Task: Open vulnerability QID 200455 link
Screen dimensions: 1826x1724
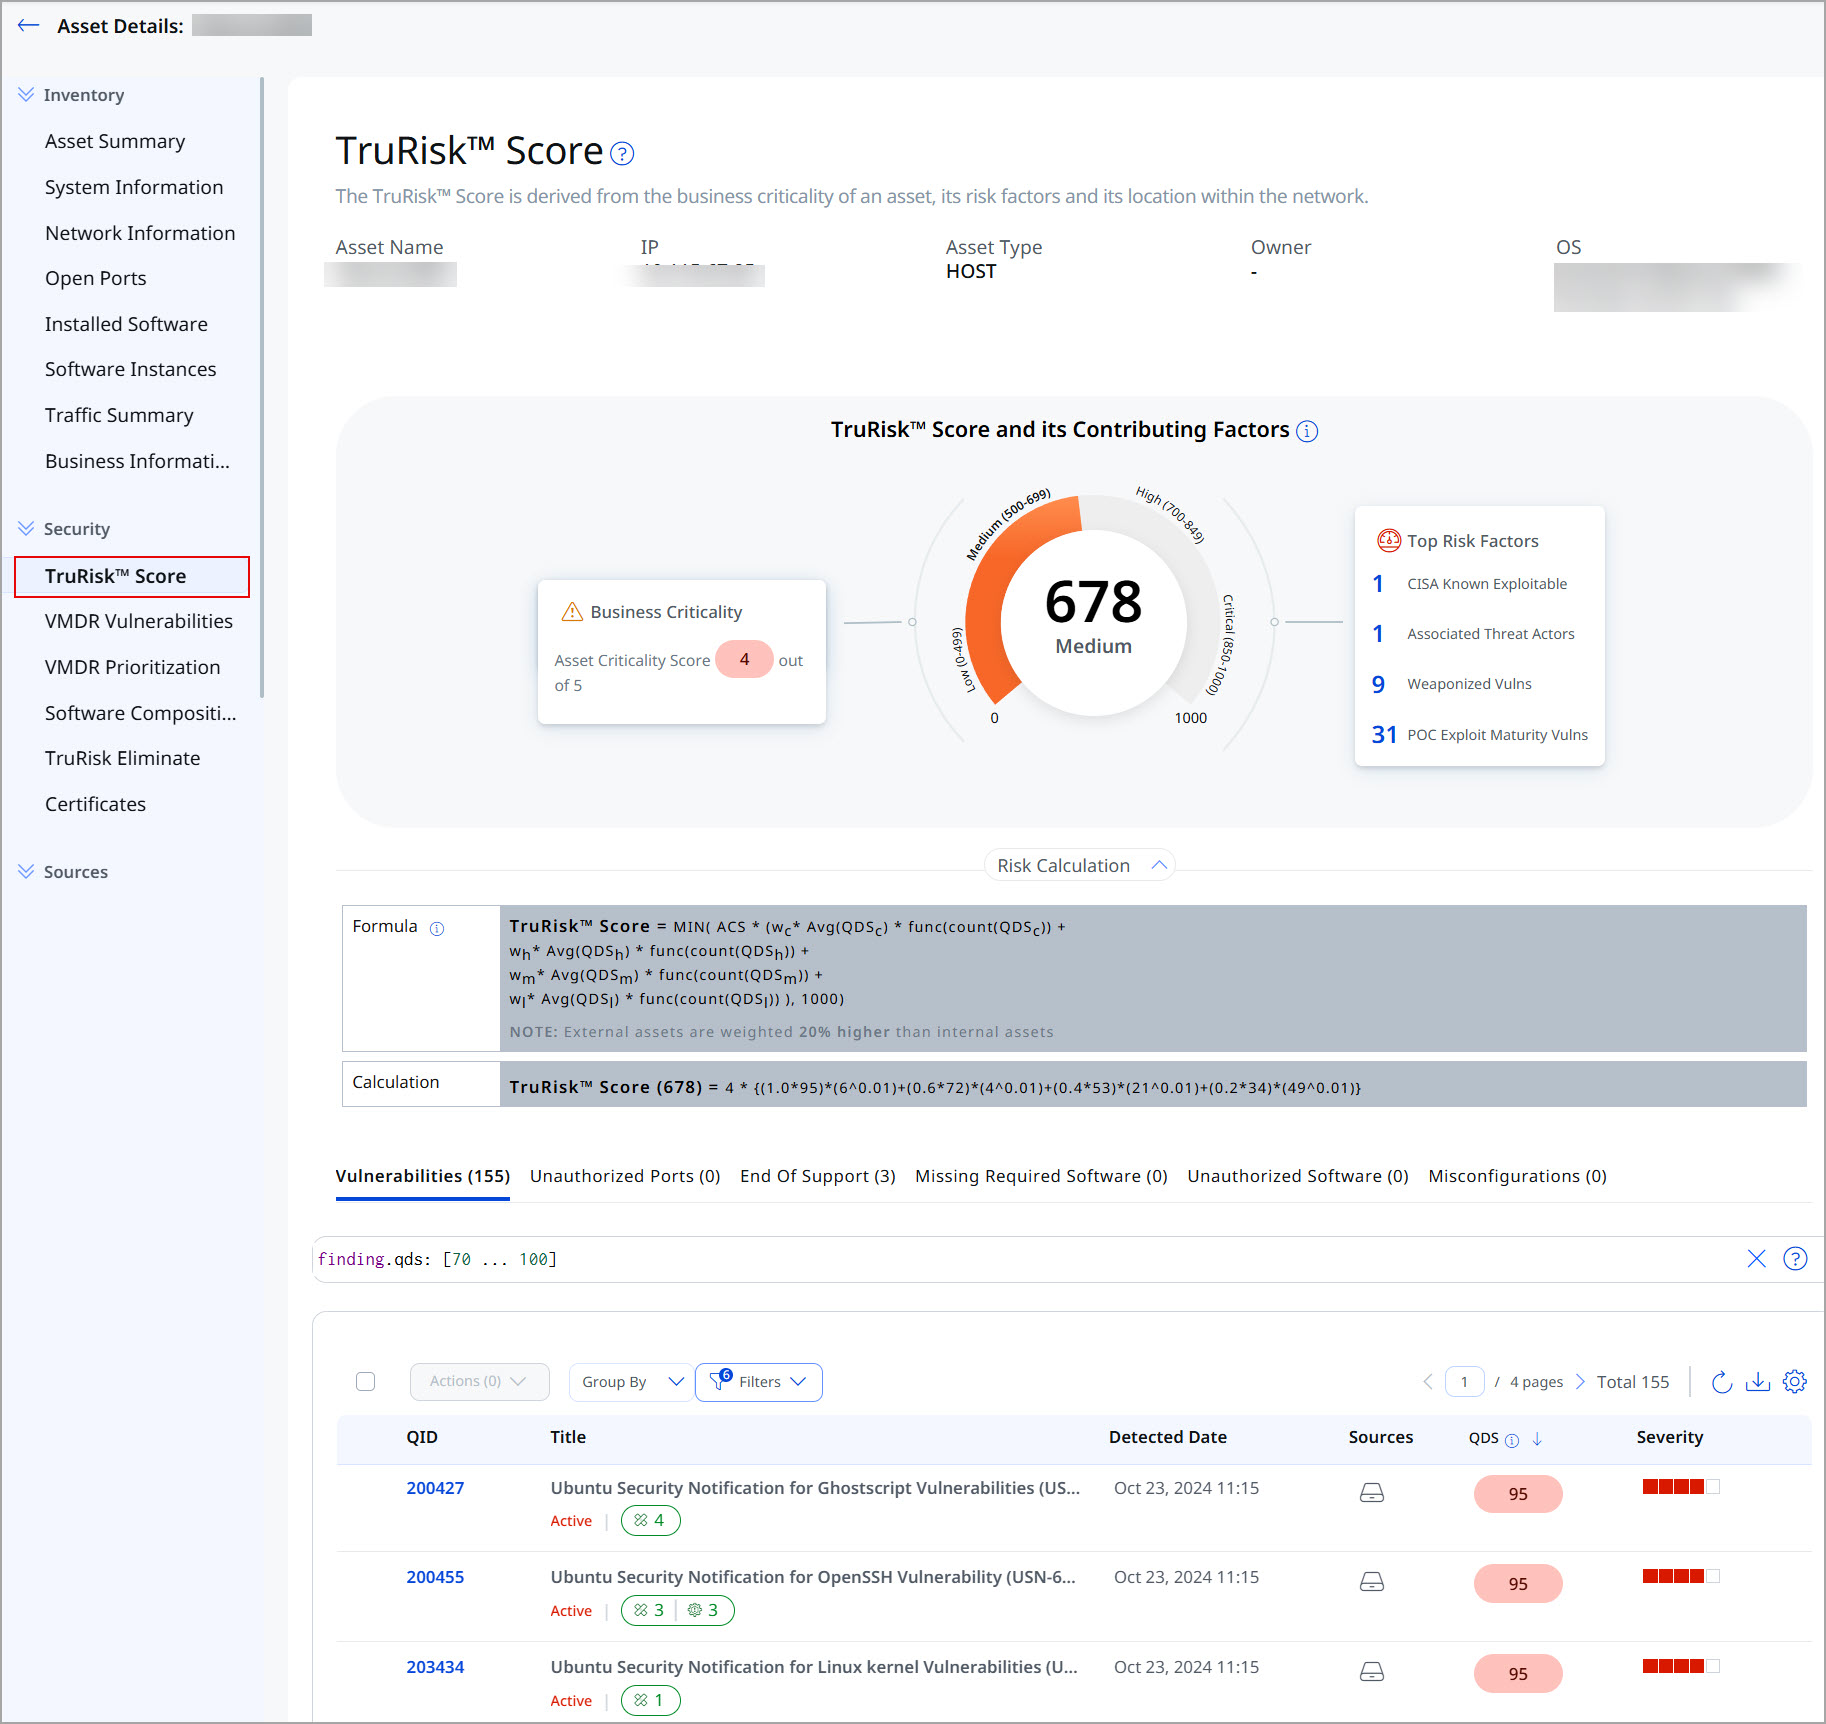Action: coord(435,1578)
